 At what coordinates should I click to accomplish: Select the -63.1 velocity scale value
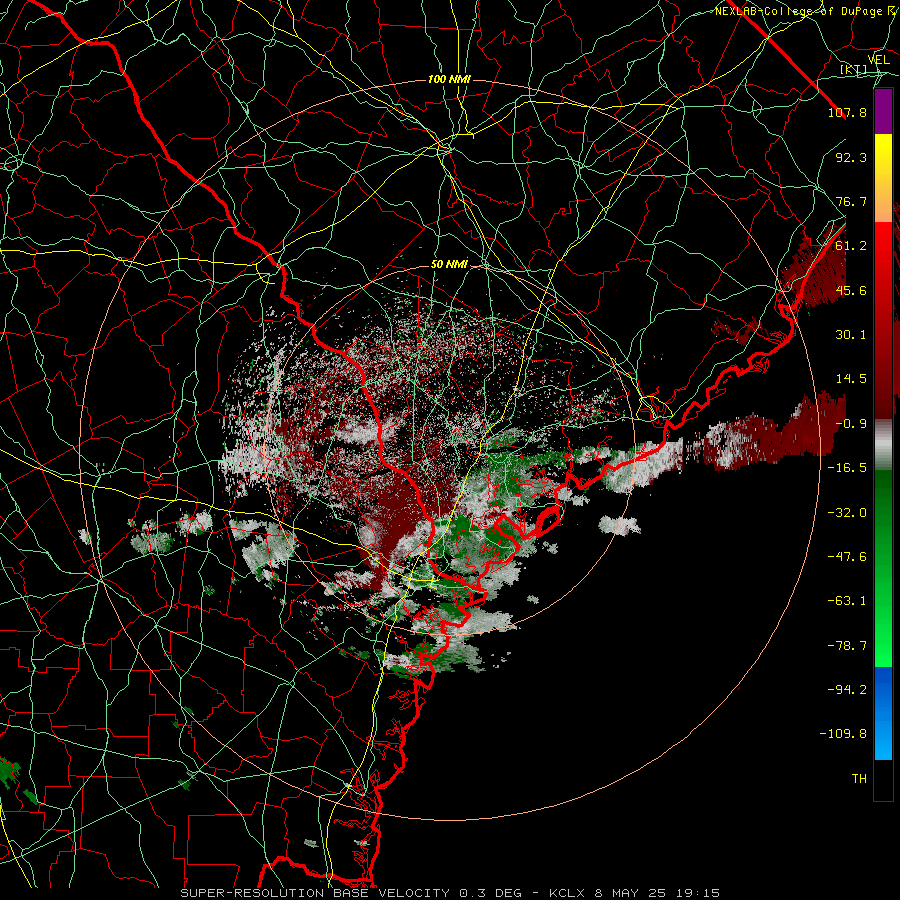pyautogui.click(x=847, y=601)
